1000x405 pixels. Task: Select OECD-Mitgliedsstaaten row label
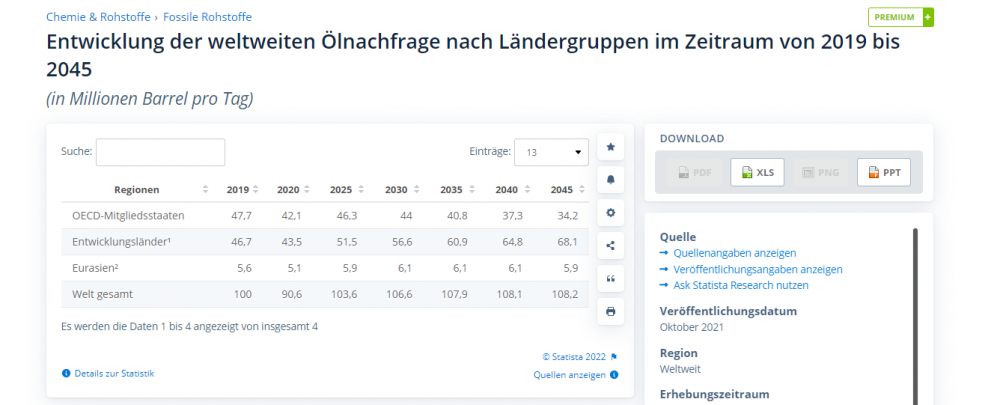[128, 216]
